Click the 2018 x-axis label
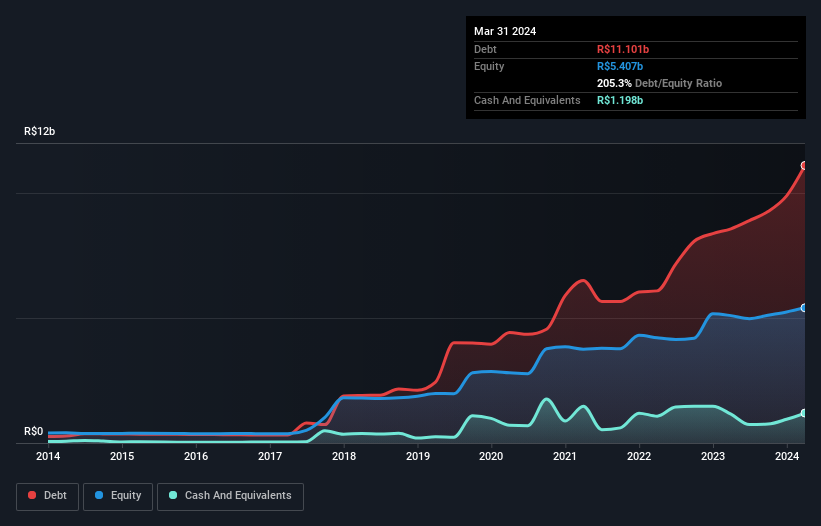The image size is (821, 526). [x=343, y=456]
